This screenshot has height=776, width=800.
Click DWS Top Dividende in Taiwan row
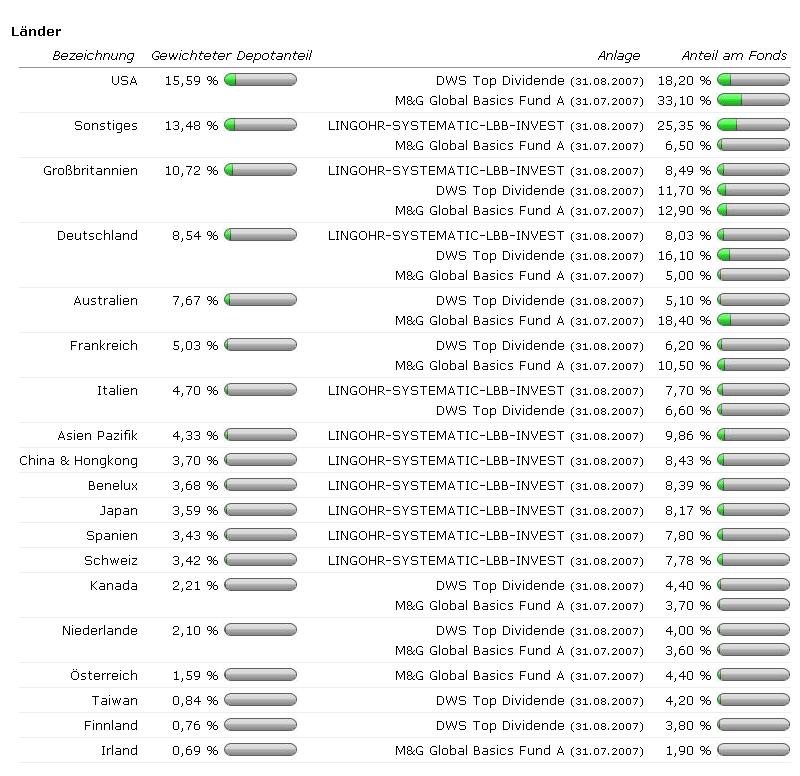tap(500, 700)
